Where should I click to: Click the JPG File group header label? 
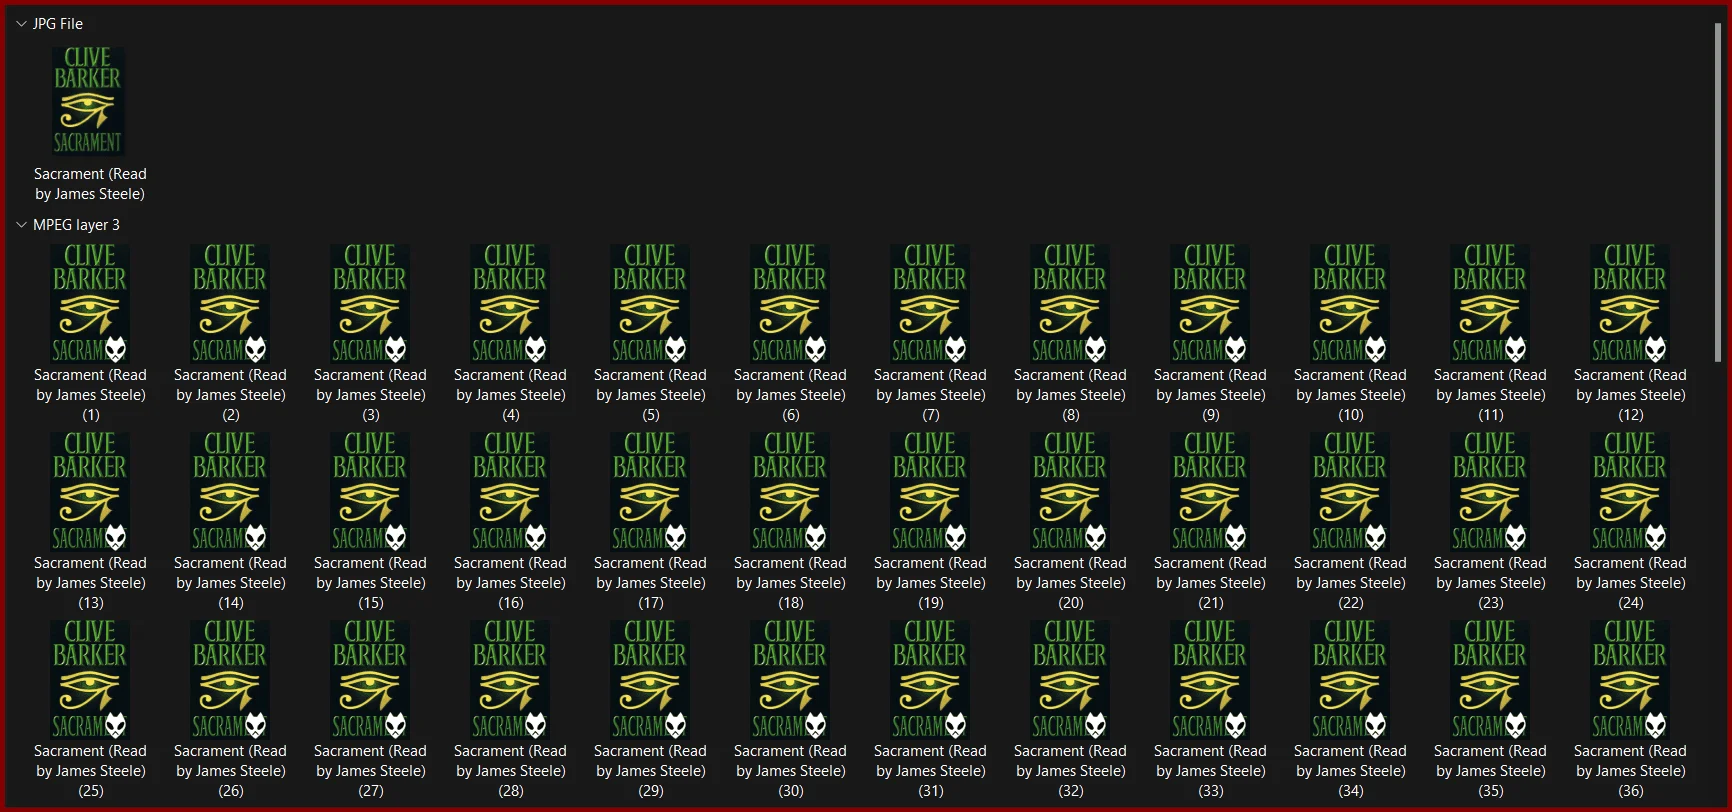[x=58, y=24]
